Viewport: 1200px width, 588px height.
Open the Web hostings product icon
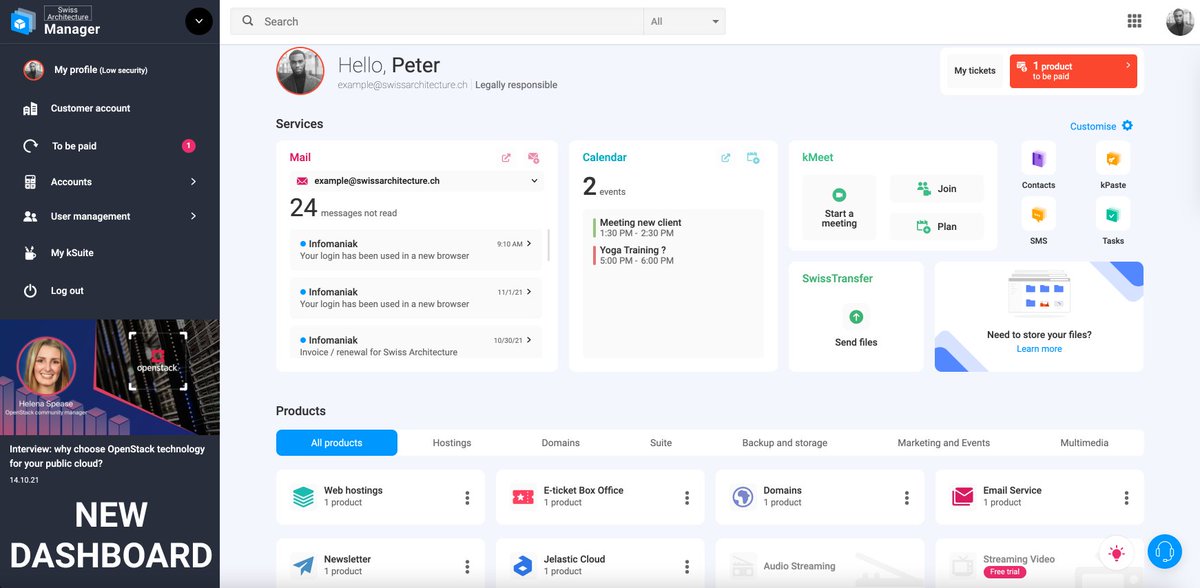click(303, 497)
